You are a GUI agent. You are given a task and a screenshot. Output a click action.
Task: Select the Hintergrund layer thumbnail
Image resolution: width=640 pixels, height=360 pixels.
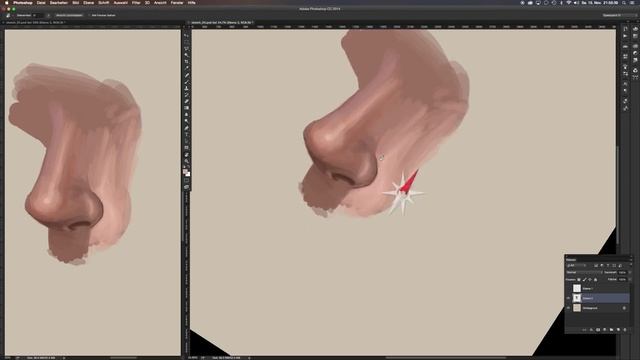577,308
